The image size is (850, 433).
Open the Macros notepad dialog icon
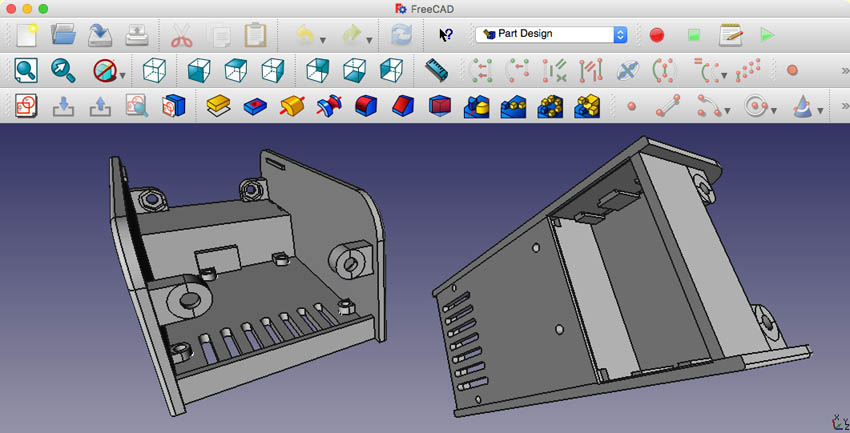coord(730,34)
